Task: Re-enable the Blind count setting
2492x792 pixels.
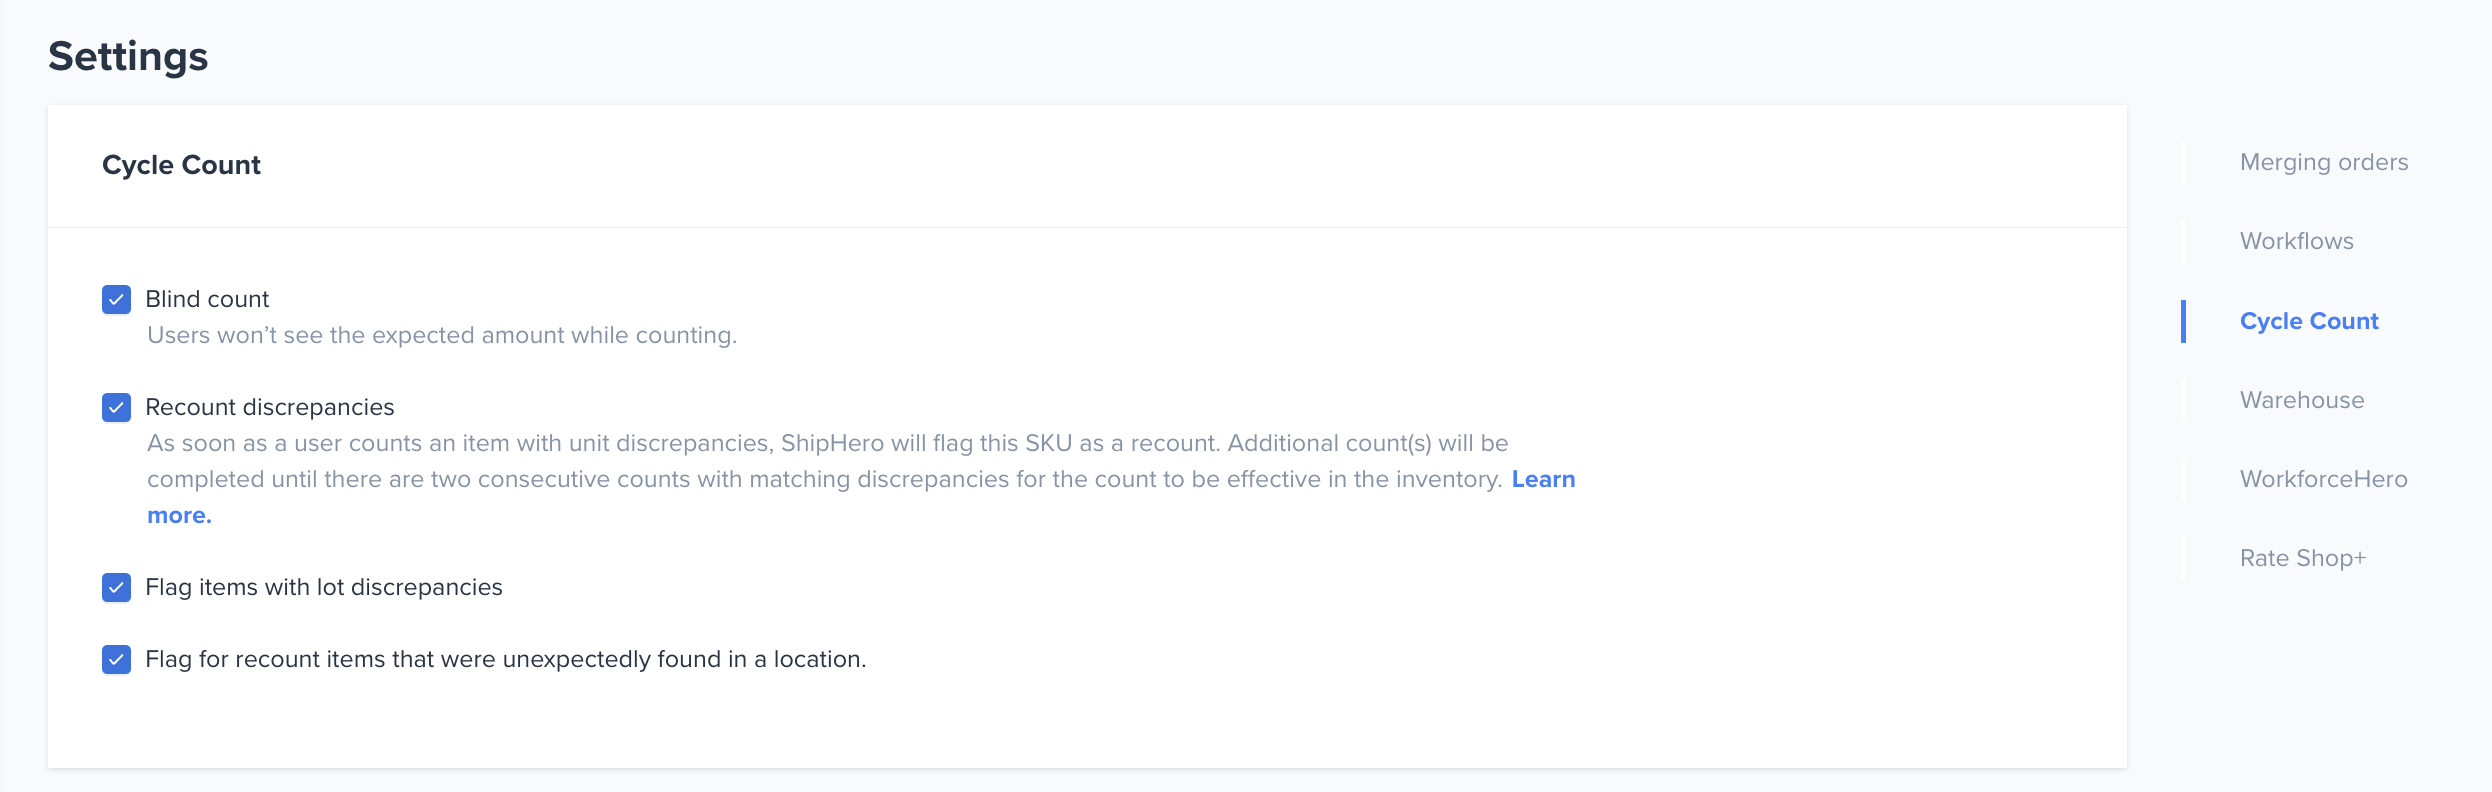Action: point(116,299)
